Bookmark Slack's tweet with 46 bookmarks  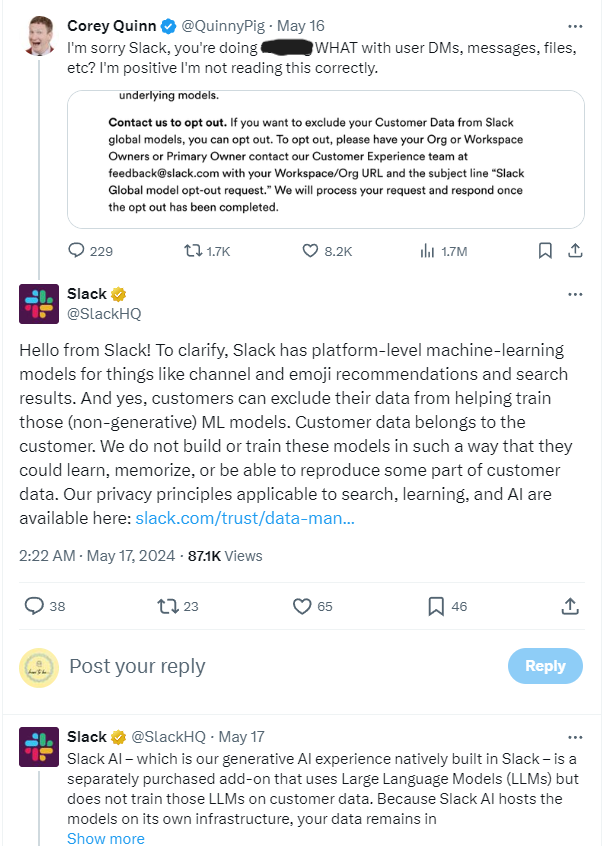pos(447,606)
